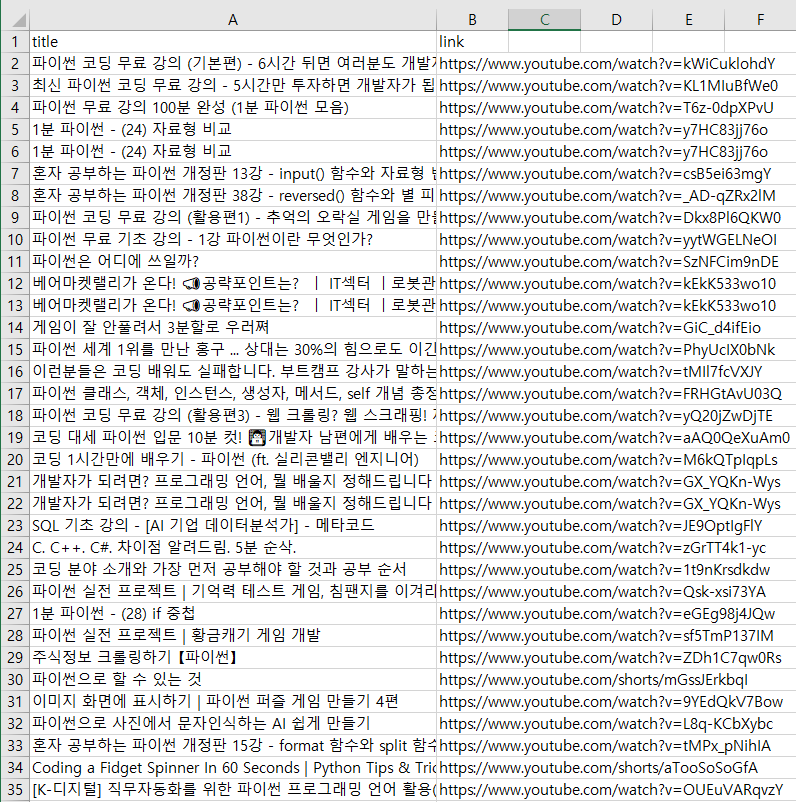Click link ending yytWGELNeOI
The width and height of the screenshot is (796, 802).
point(608,240)
